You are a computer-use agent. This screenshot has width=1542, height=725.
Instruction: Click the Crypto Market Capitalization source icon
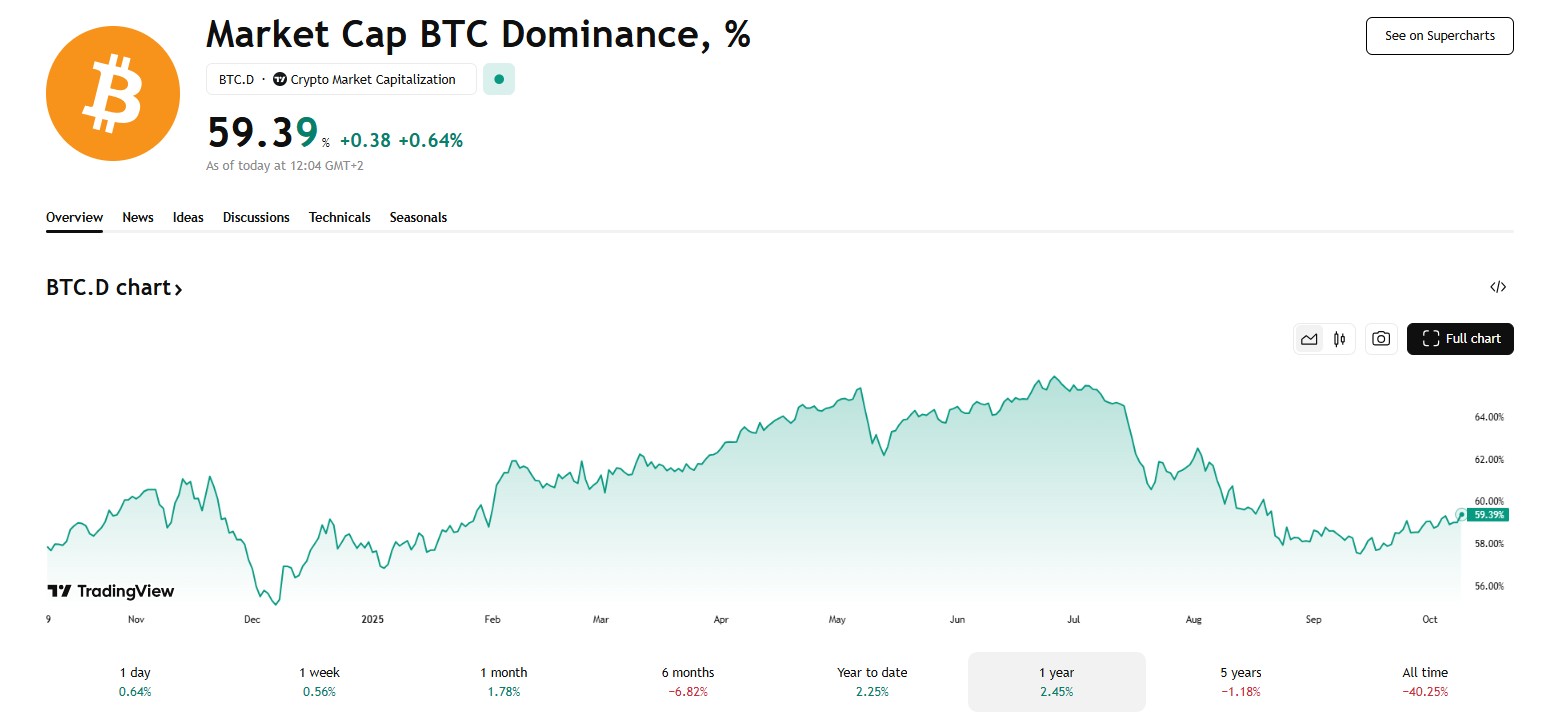pos(280,80)
